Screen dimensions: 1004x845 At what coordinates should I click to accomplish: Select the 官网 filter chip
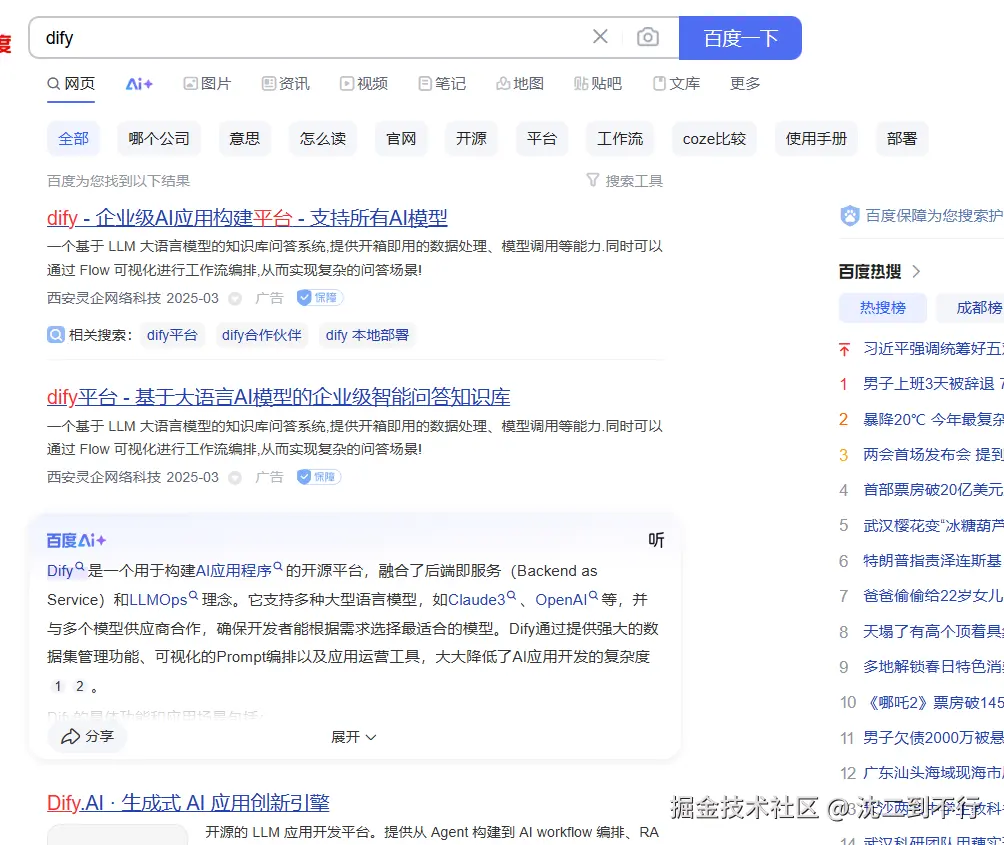click(401, 140)
